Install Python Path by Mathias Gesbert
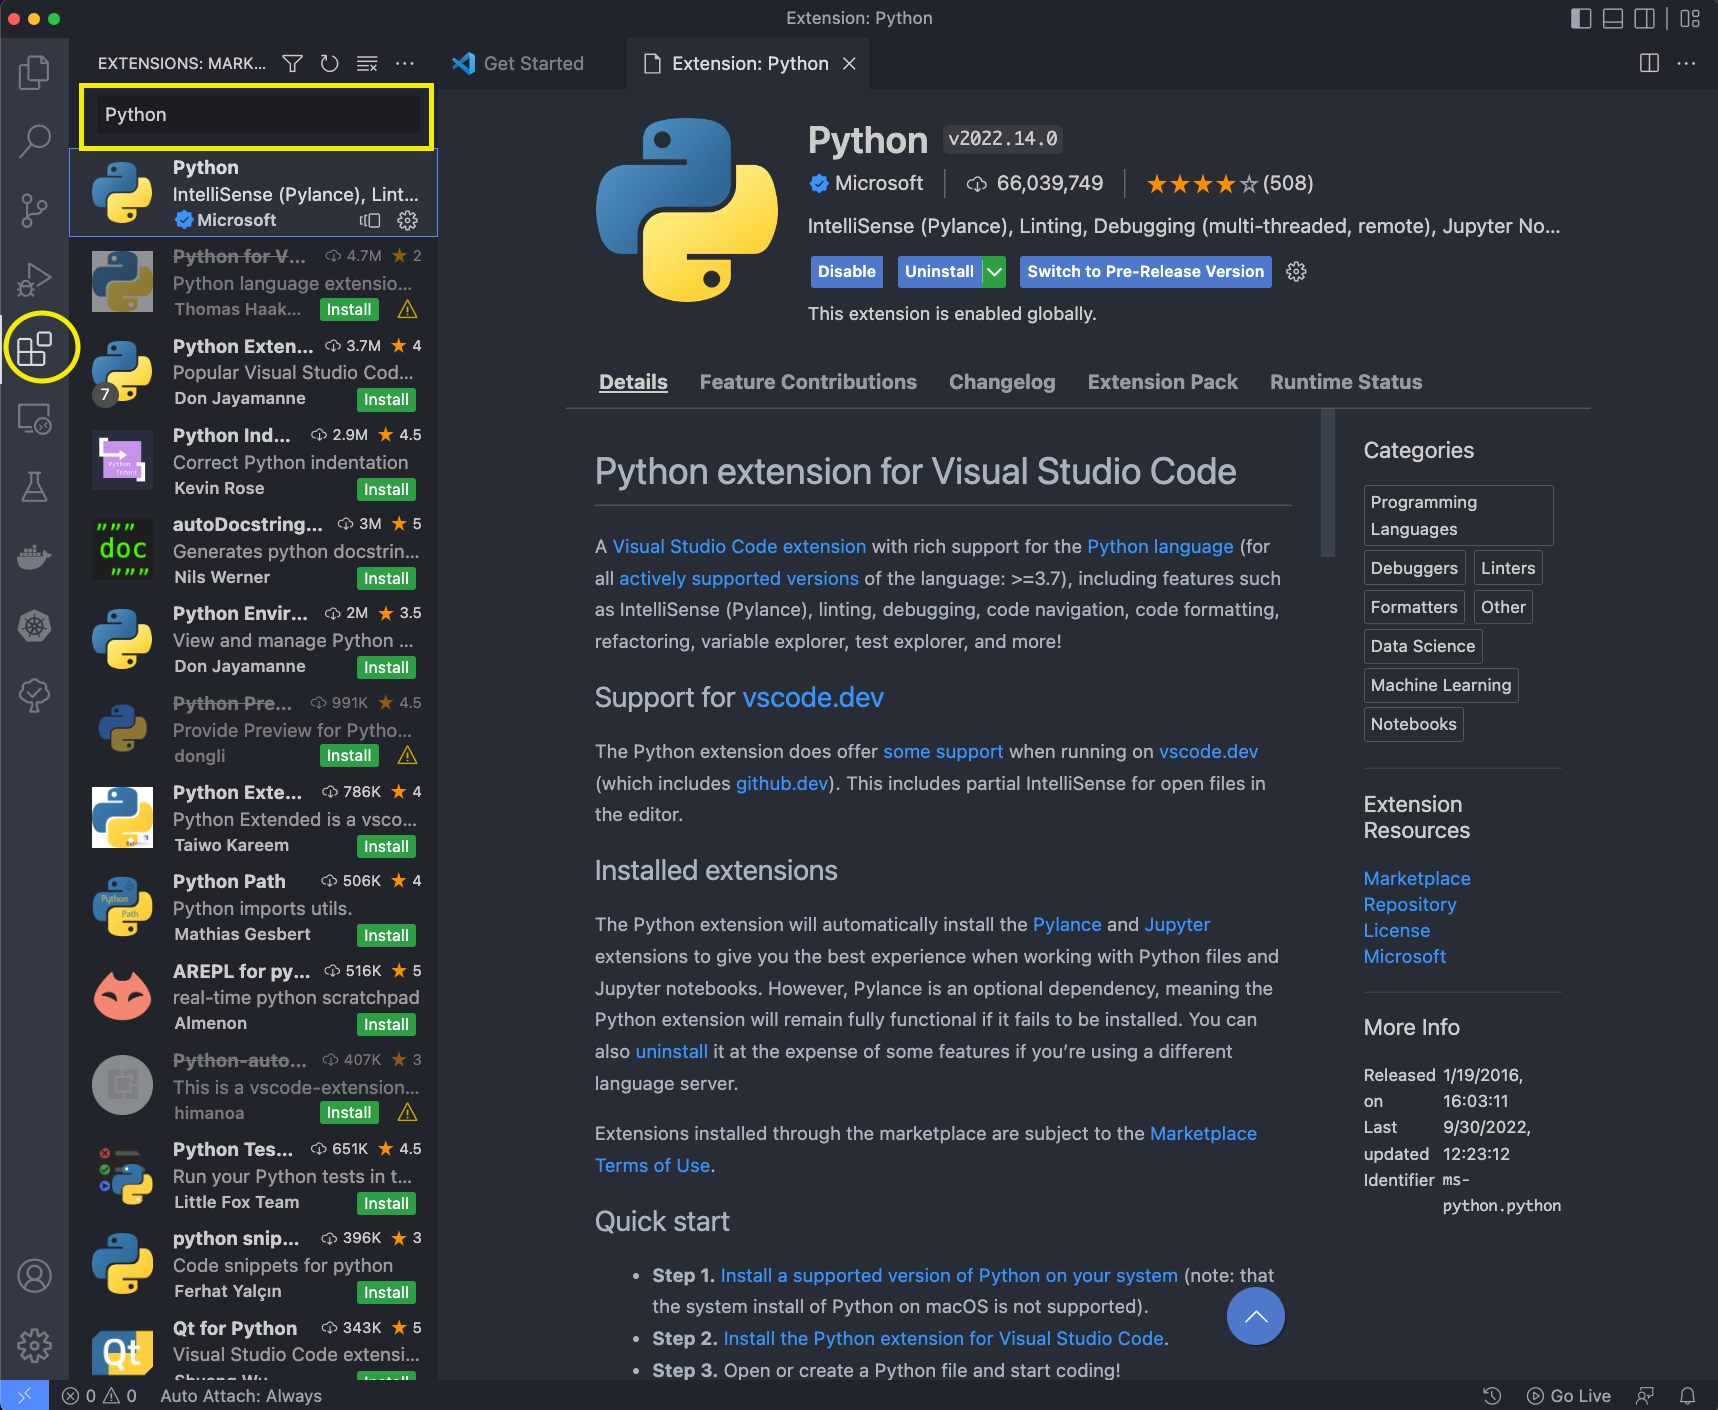This screenshot has height=1410, width=1718. (x=386, y=935)
